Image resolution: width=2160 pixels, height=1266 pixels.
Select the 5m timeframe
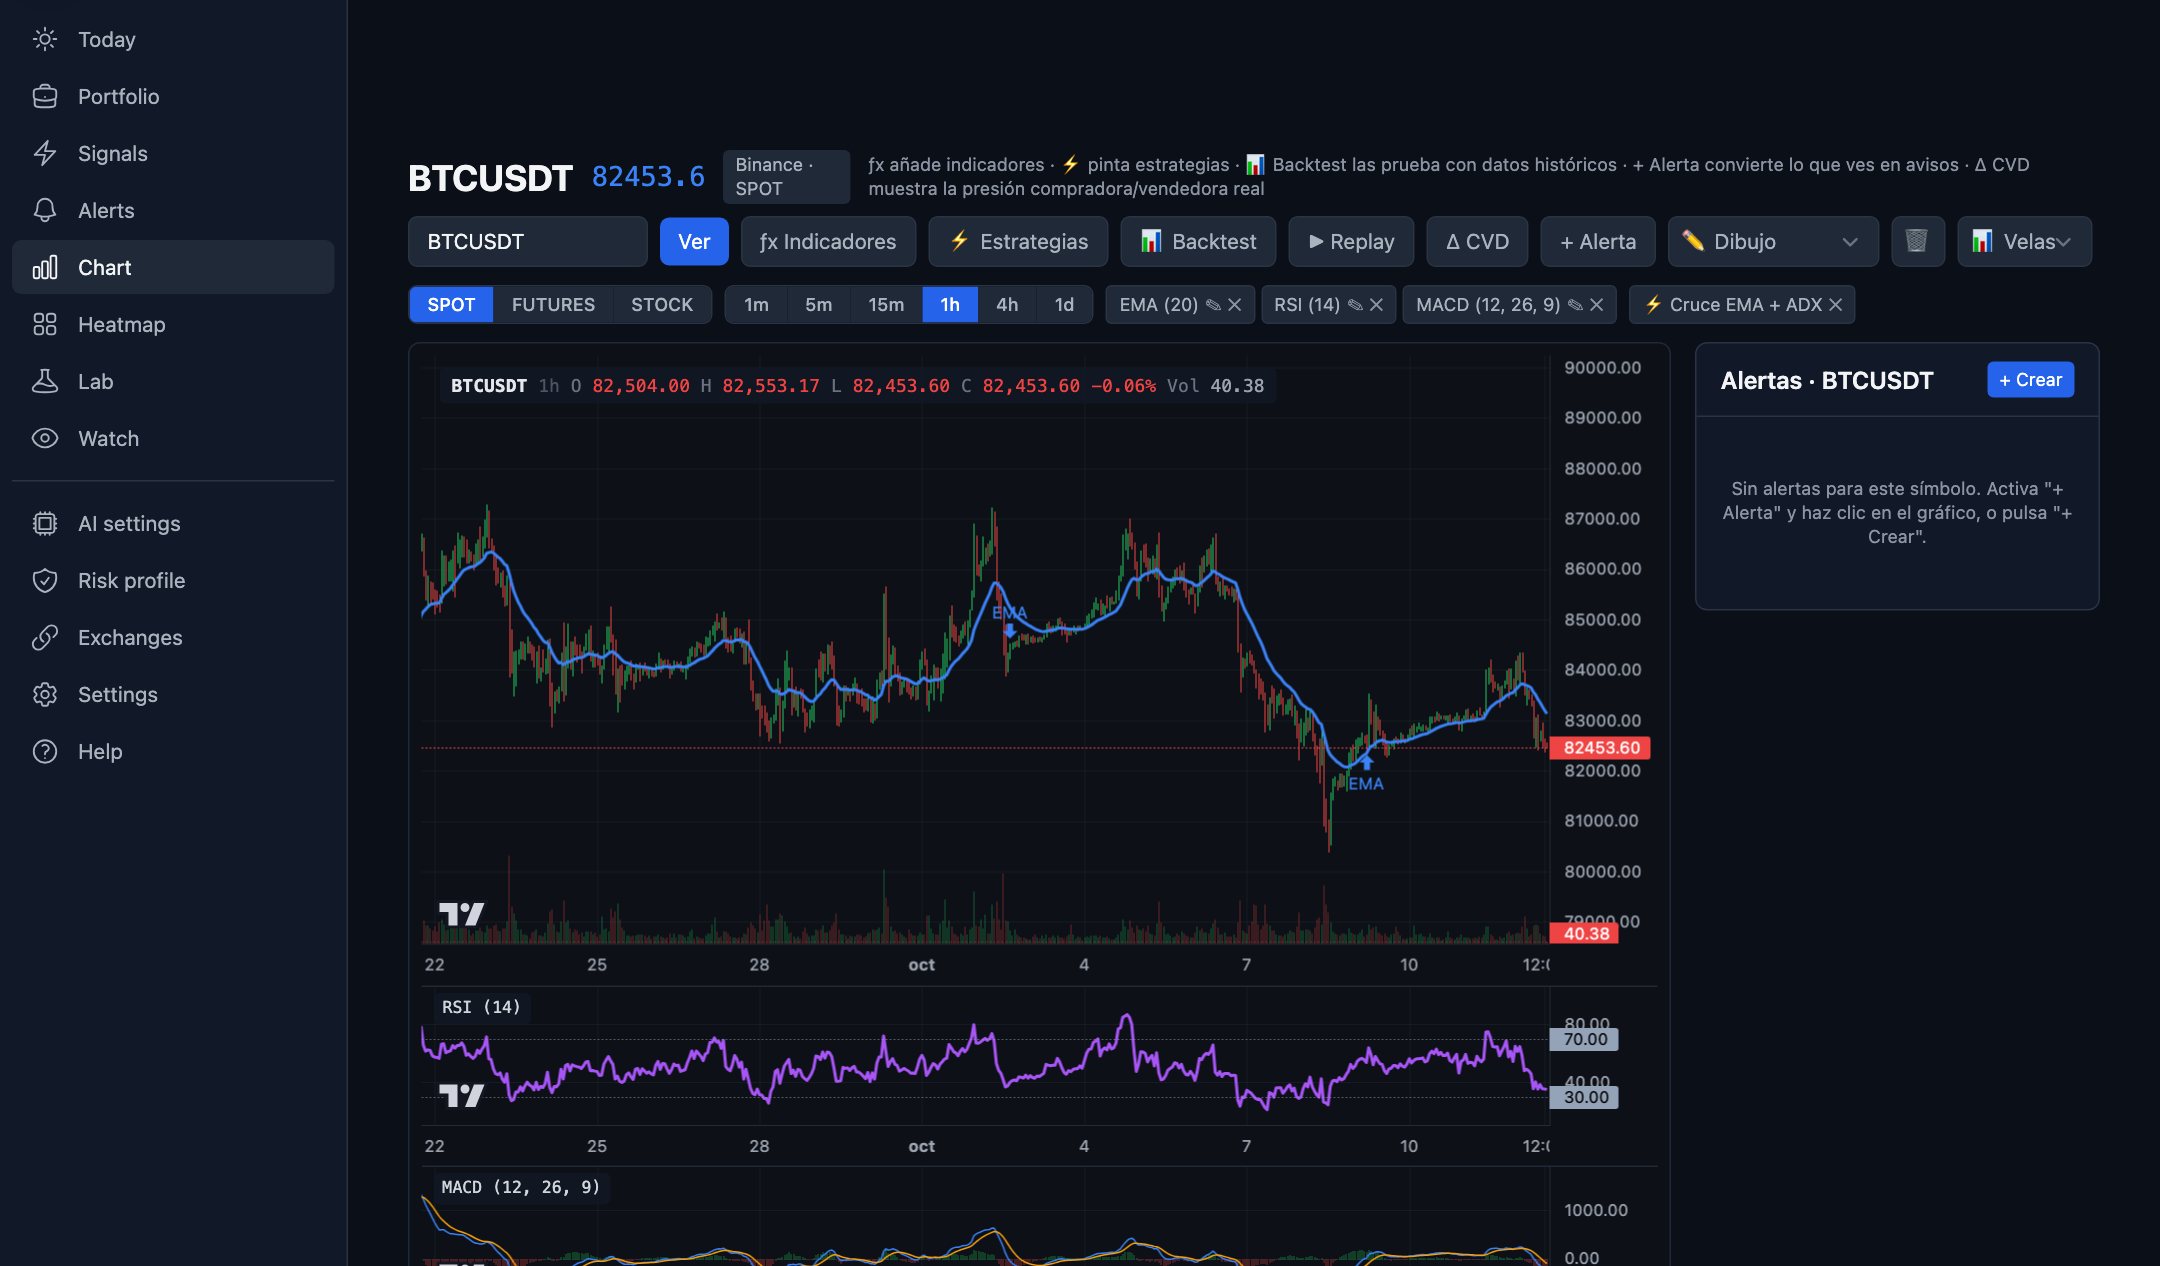point(818,305)
